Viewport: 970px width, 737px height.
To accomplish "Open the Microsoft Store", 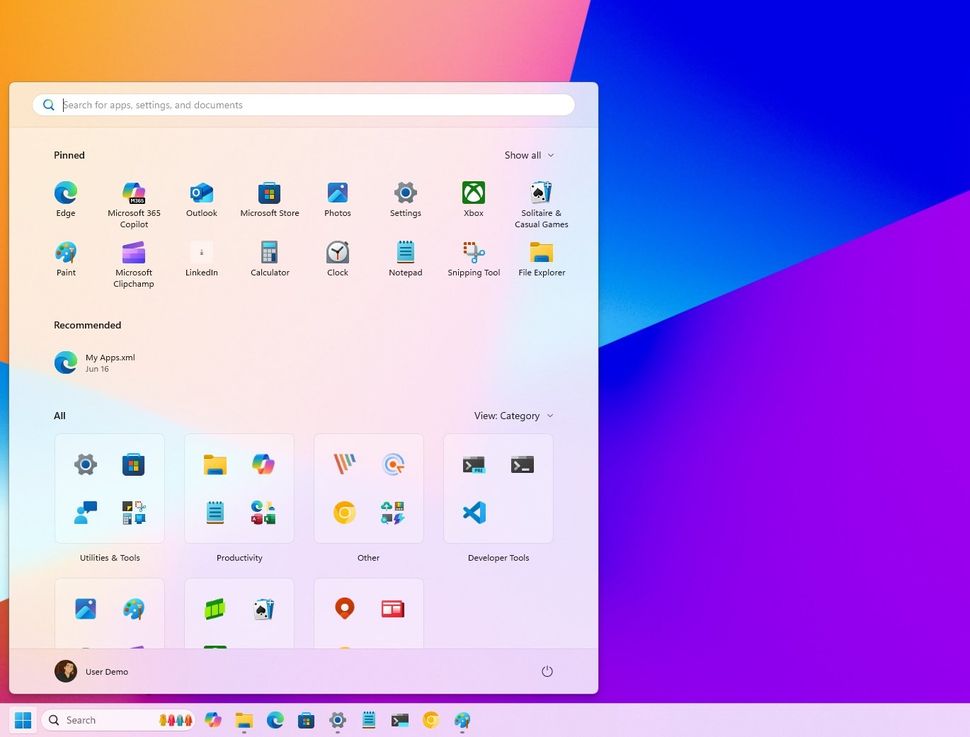I will click(x=269, y=194).
